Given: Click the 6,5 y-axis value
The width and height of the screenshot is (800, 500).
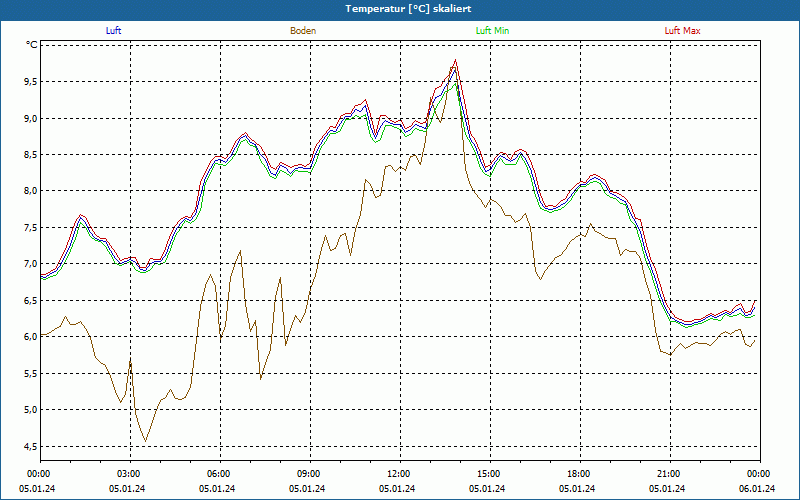Looking at the screenshot, I should [x=31, y=301].
